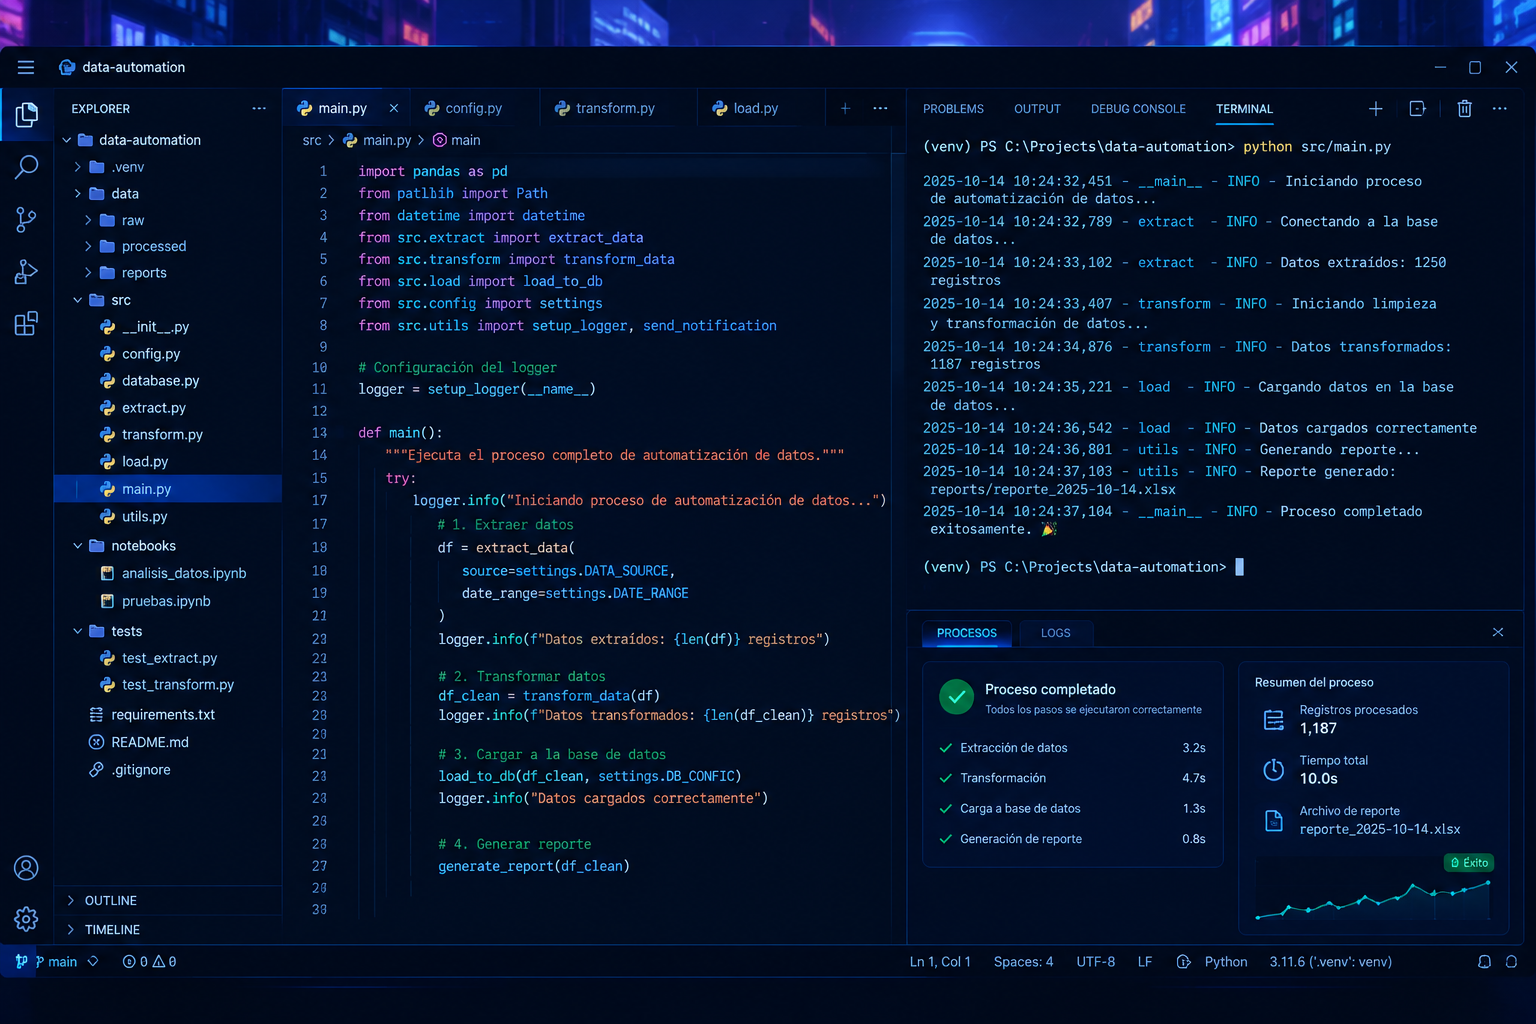Click the UTF-8 encoding status item

coord(1096,962)
